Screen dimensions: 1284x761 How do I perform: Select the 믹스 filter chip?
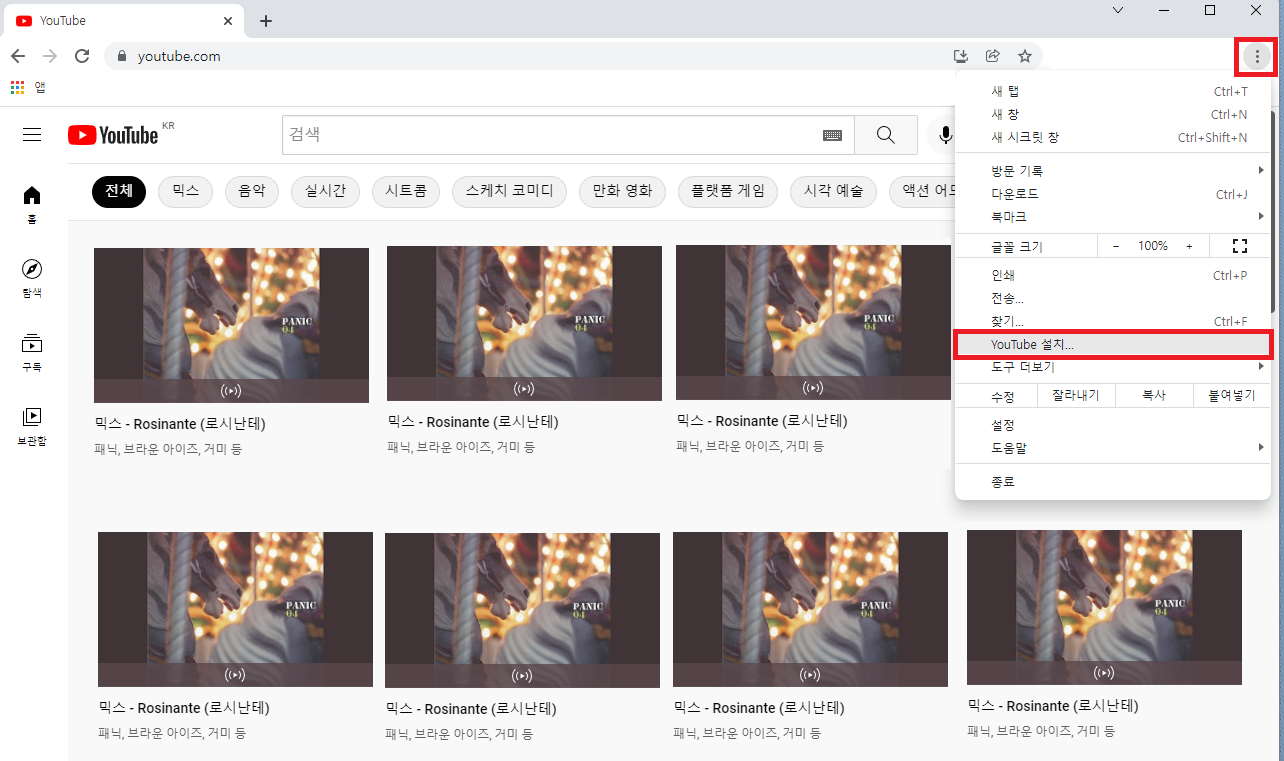[185, 191]
